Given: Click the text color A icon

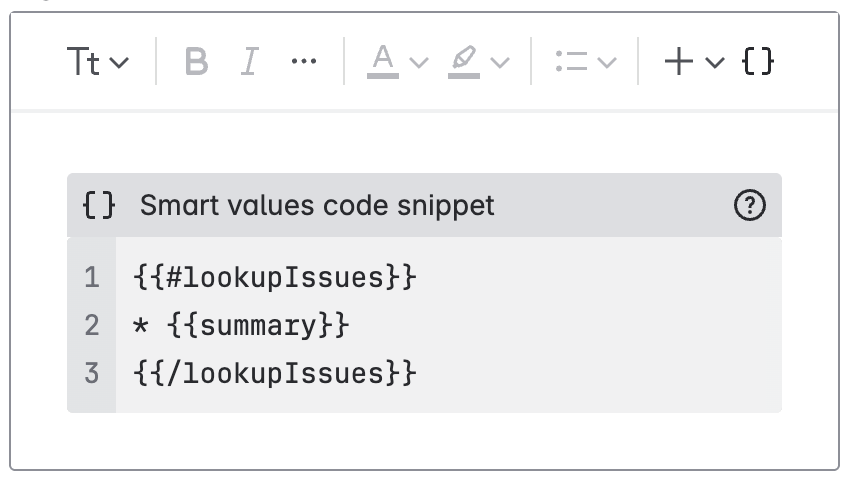Looking at the screenshot, I should click(x=382, y=62).
